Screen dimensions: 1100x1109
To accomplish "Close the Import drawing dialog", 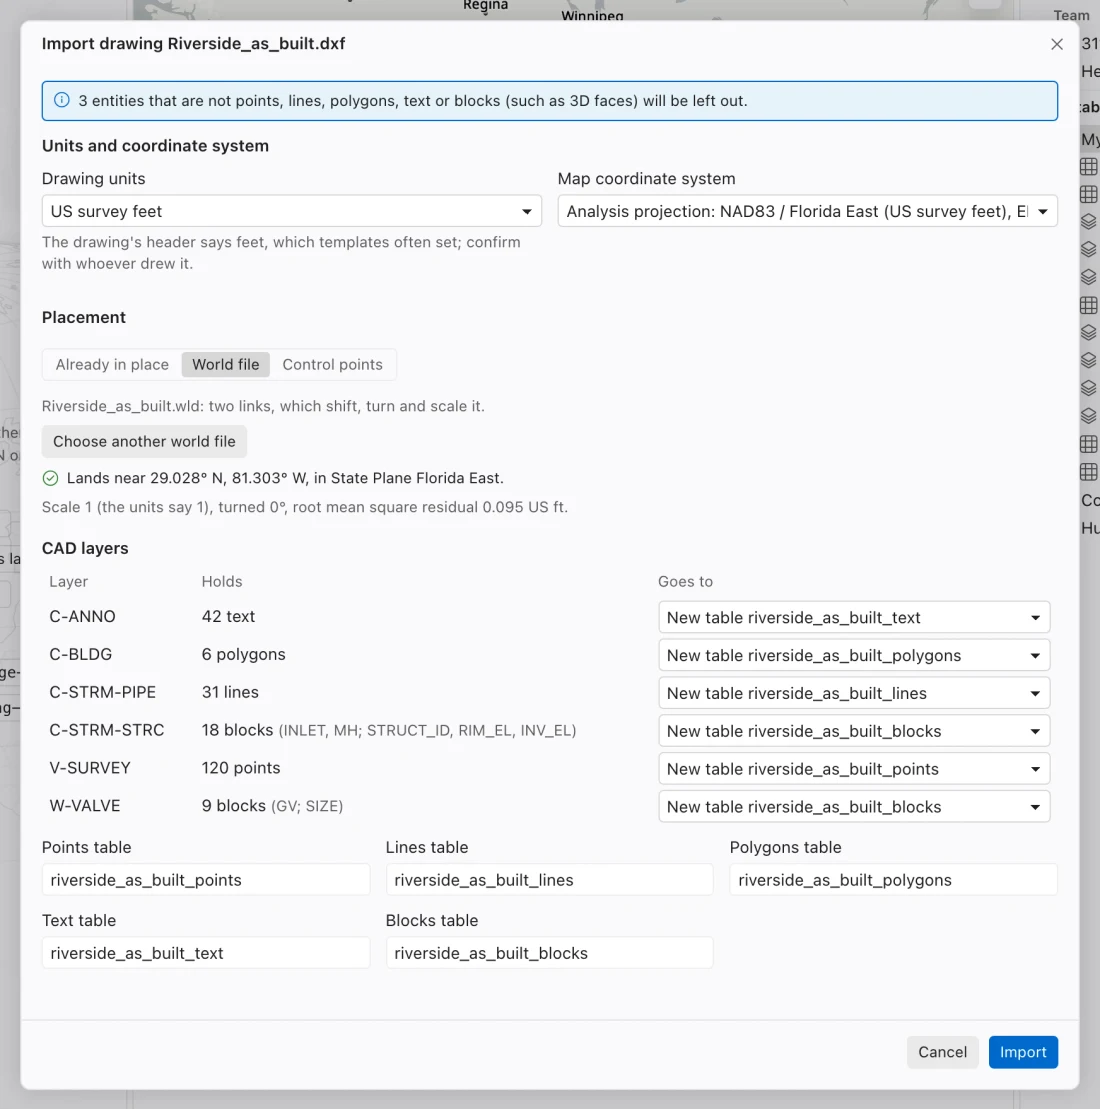I will [x=1057, y=44].
